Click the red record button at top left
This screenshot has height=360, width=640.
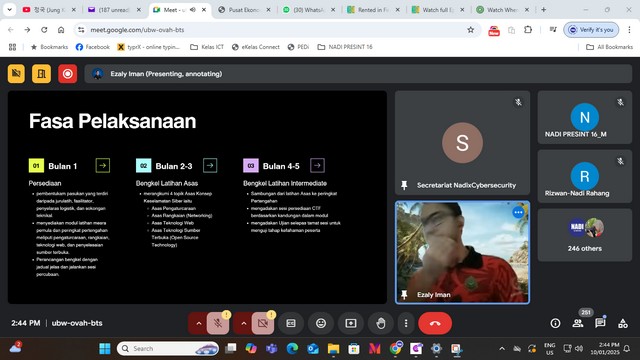pos(67,74)
